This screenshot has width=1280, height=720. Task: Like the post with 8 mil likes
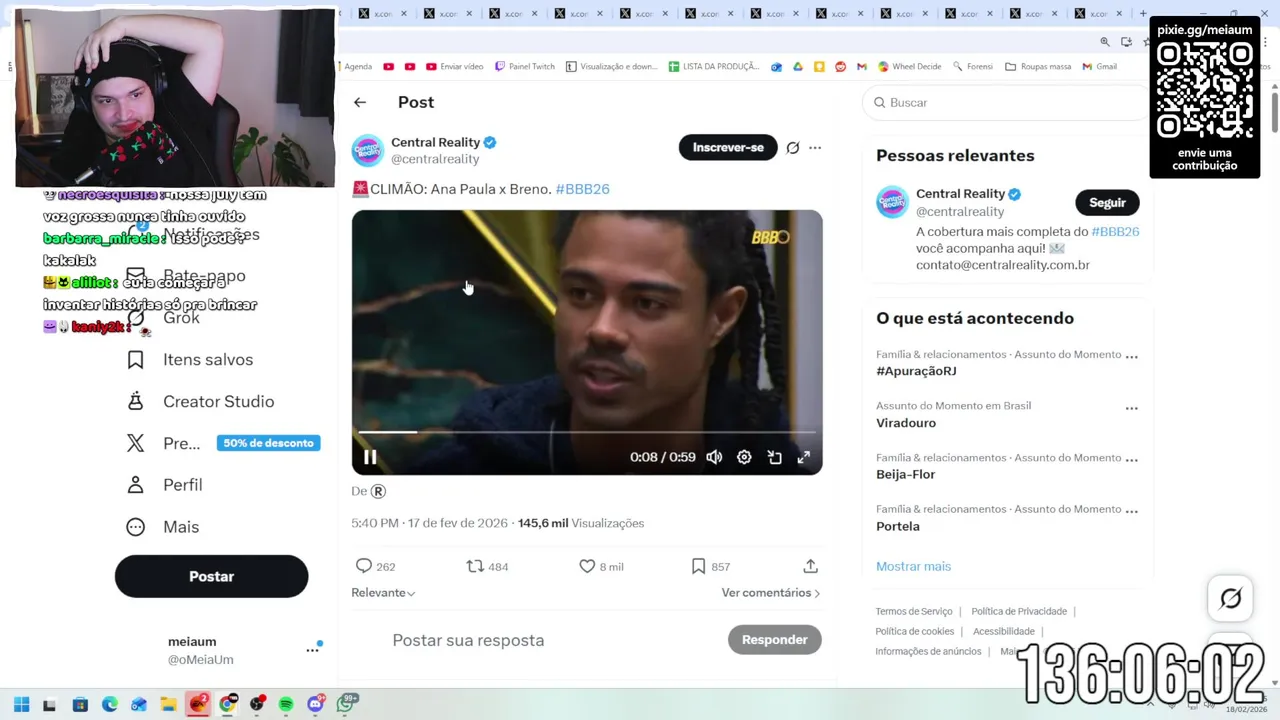[587, 566]
